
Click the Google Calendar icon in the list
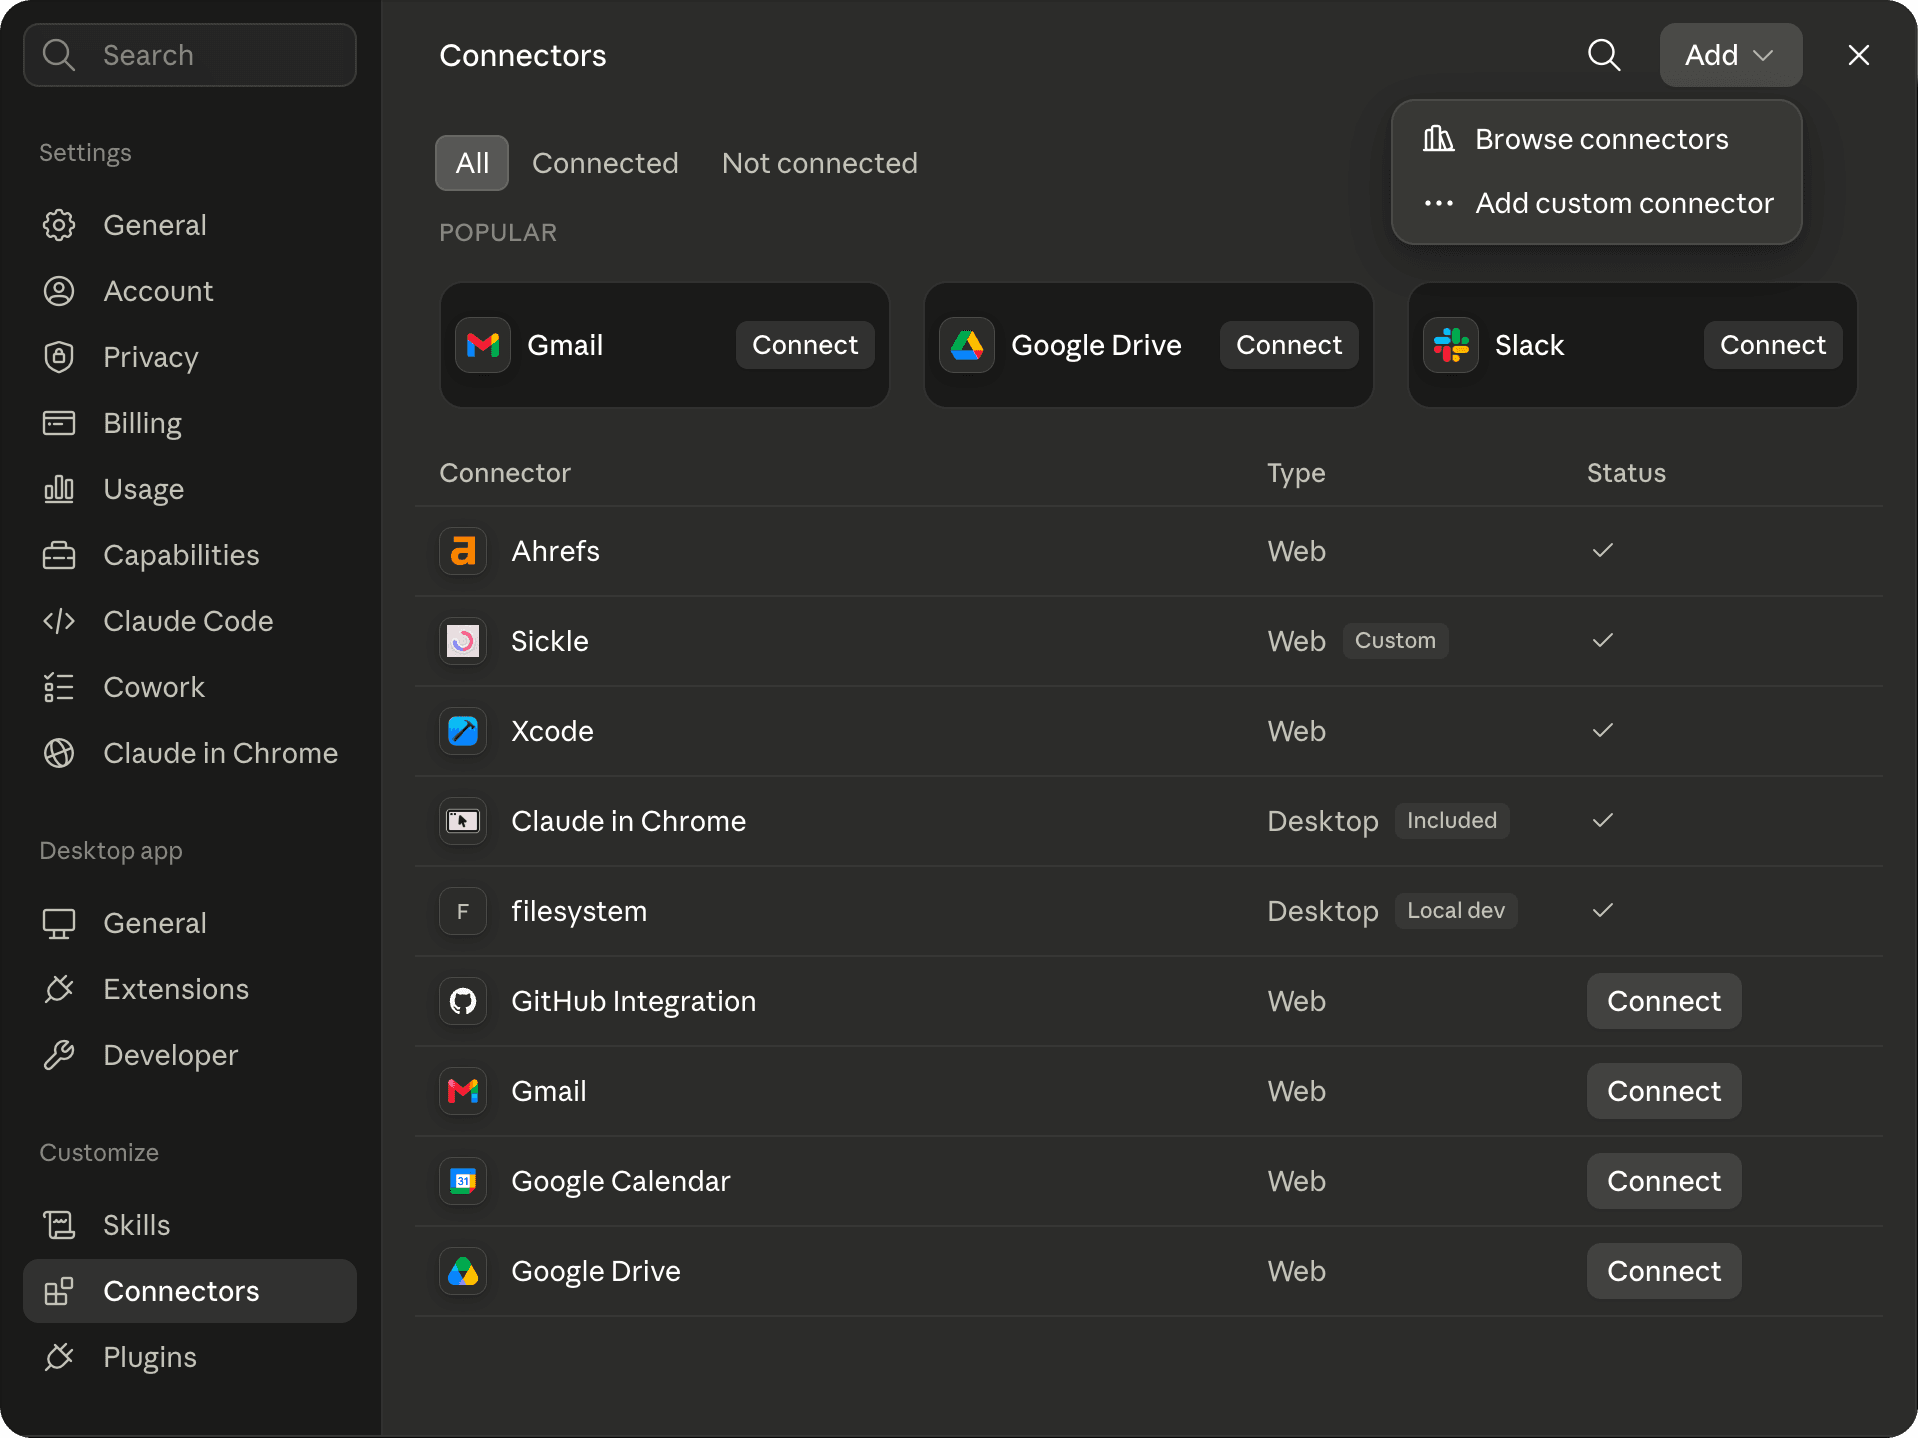[463, 1181]
